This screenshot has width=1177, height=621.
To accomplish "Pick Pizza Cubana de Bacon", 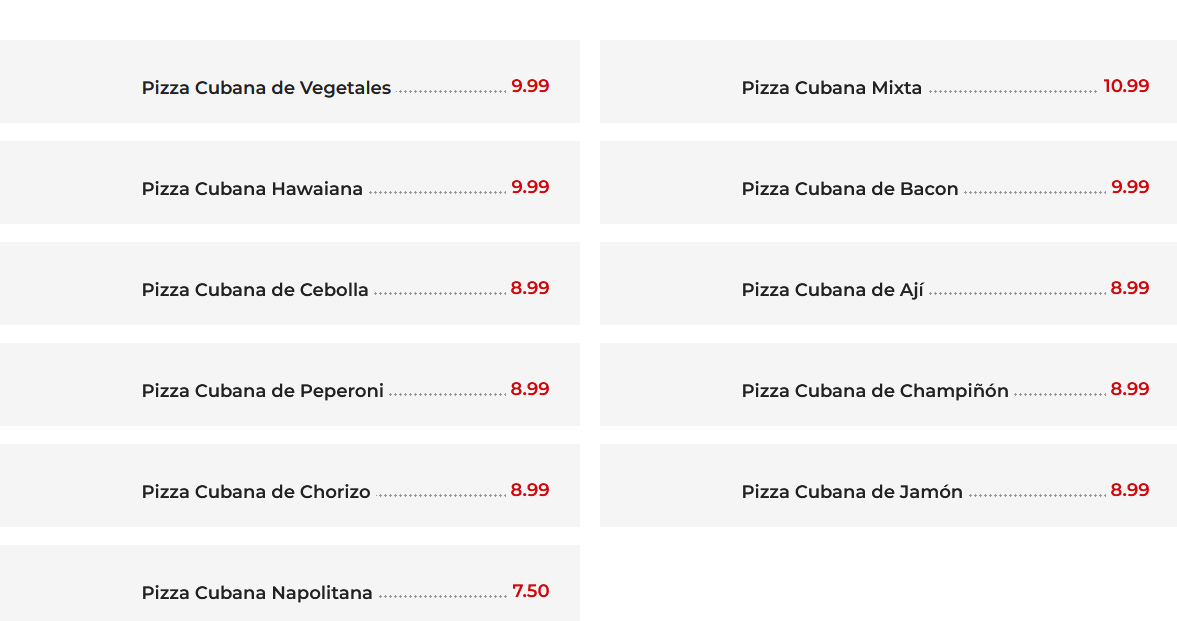I will [x=850, y=189].
